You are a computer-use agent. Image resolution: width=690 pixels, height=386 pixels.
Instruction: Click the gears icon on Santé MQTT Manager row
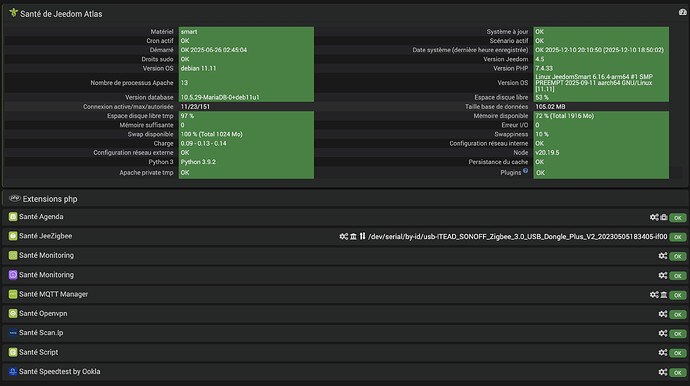pos(654,294)
